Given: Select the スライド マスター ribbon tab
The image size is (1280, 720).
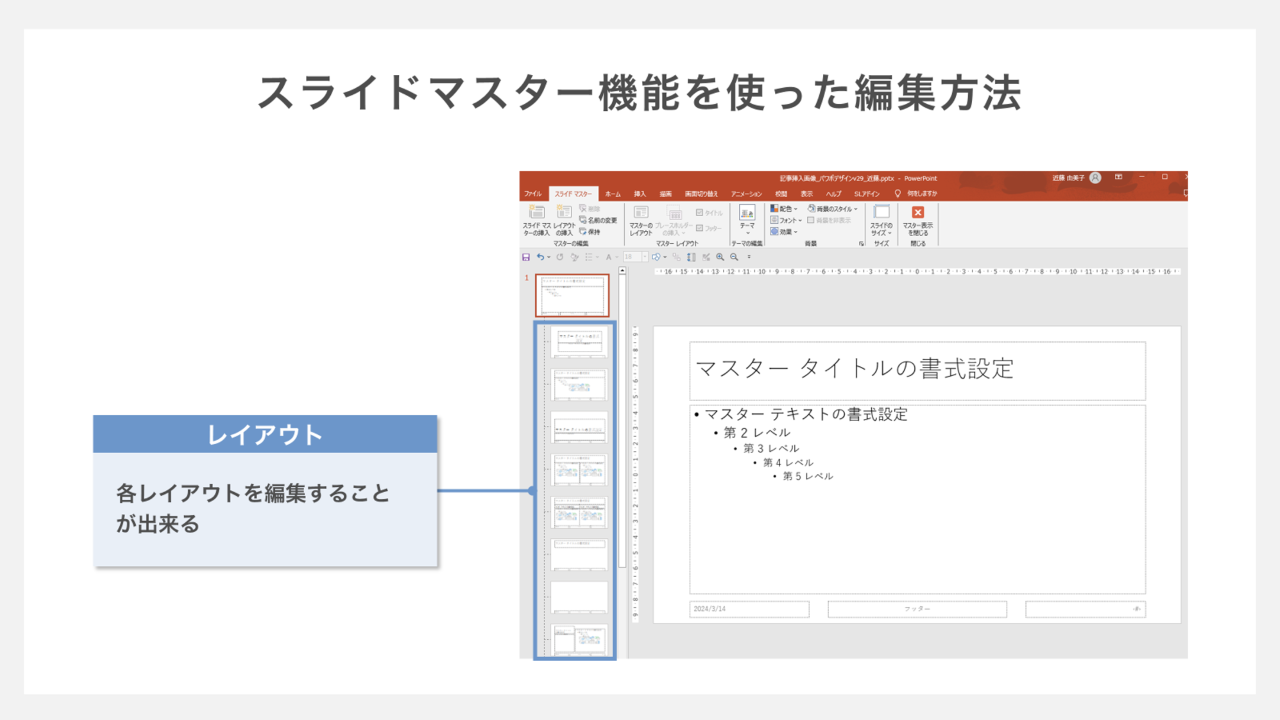Looking at the screenshot, I should tap(573, 194).
